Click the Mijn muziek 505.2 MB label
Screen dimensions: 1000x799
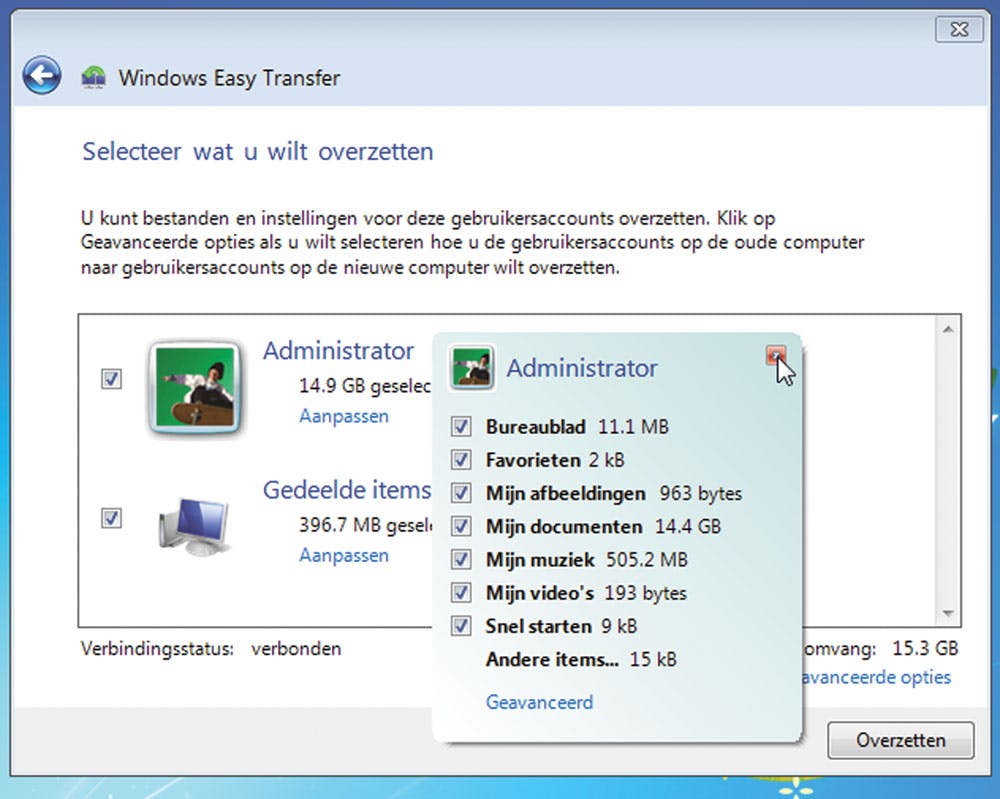(x=587, y=559)
